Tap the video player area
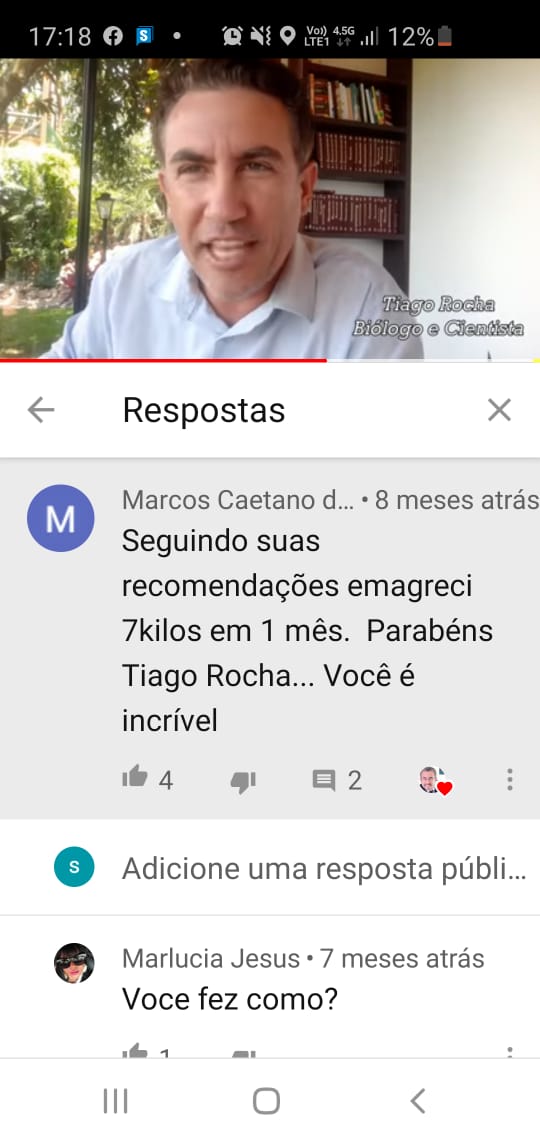The image size is (540, 1140). pos(270,208)
